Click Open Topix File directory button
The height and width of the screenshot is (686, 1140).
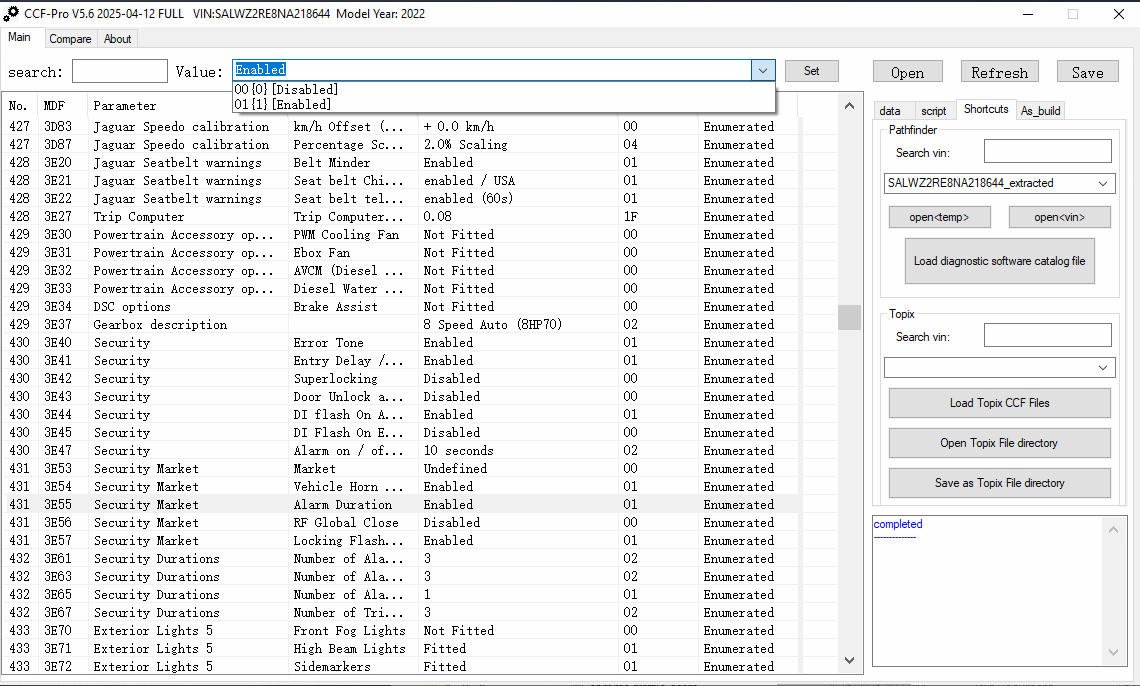pyautogui.click(x=1000, y=443)
